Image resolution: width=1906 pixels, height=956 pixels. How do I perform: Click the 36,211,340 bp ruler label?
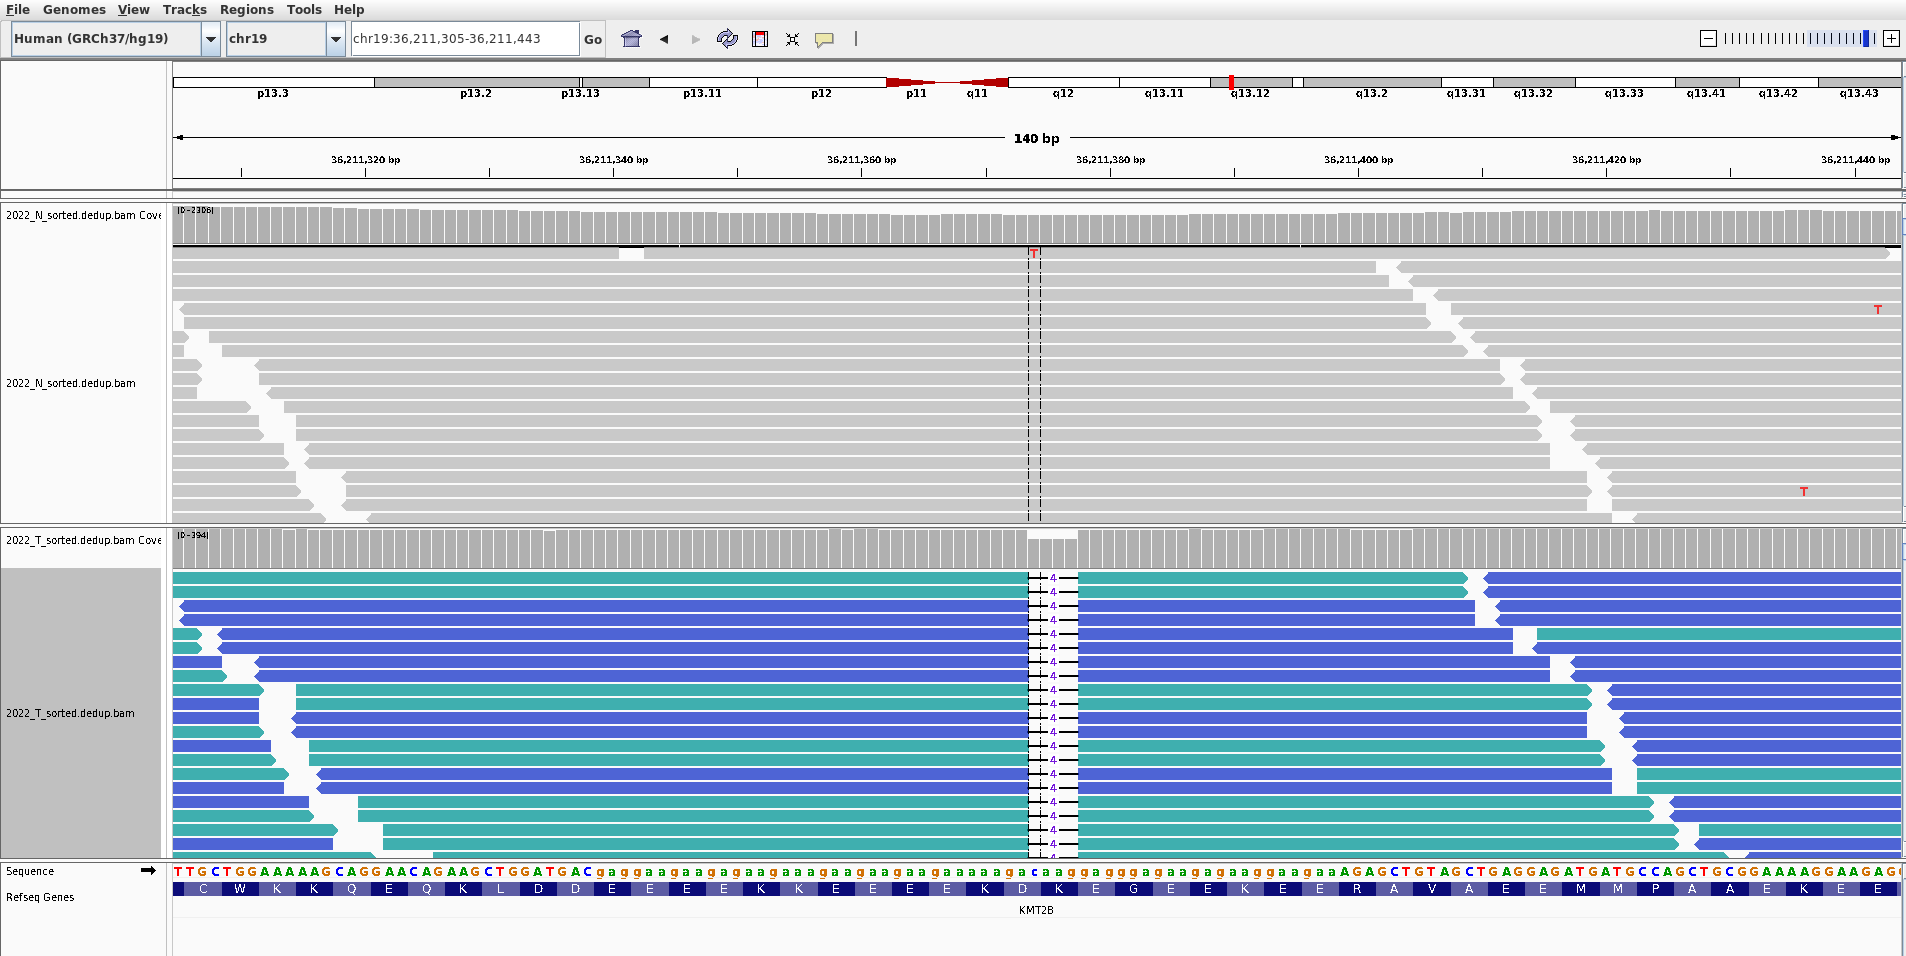pyautogui.click(x=613, y=159)
